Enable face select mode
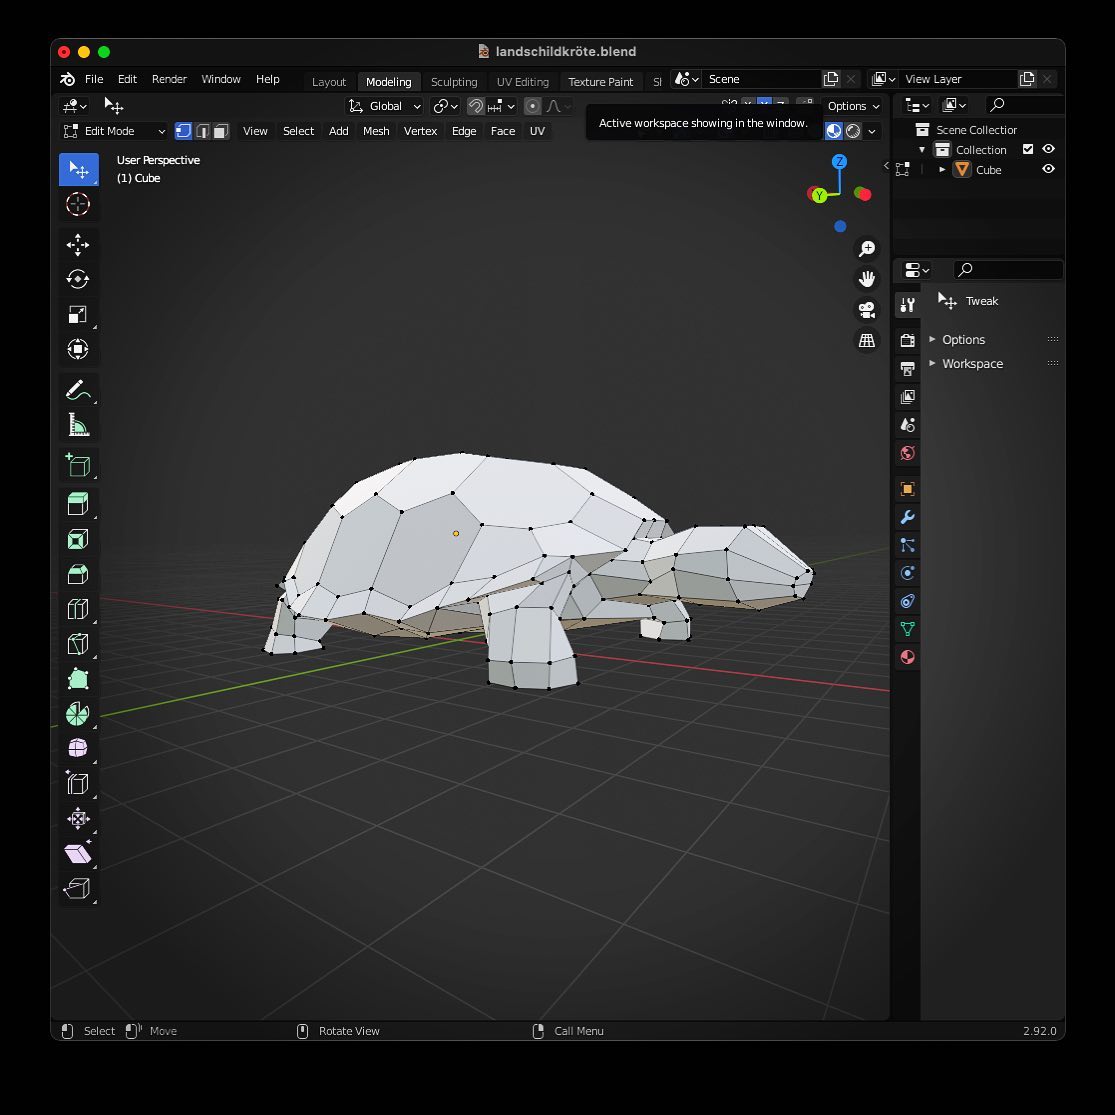Viewport: 1115px width, 1115px height. click(221, 131)
